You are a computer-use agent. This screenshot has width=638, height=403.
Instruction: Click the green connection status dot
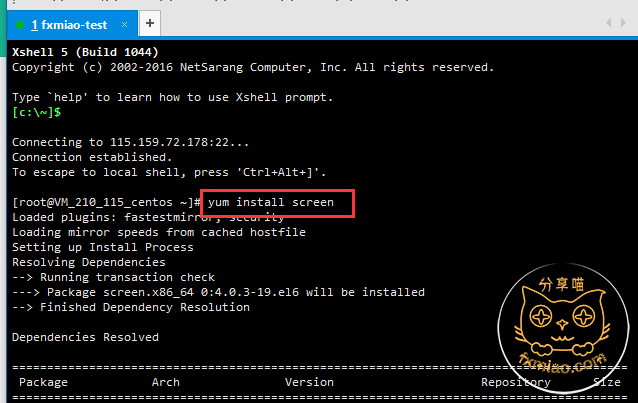(20, 25)
